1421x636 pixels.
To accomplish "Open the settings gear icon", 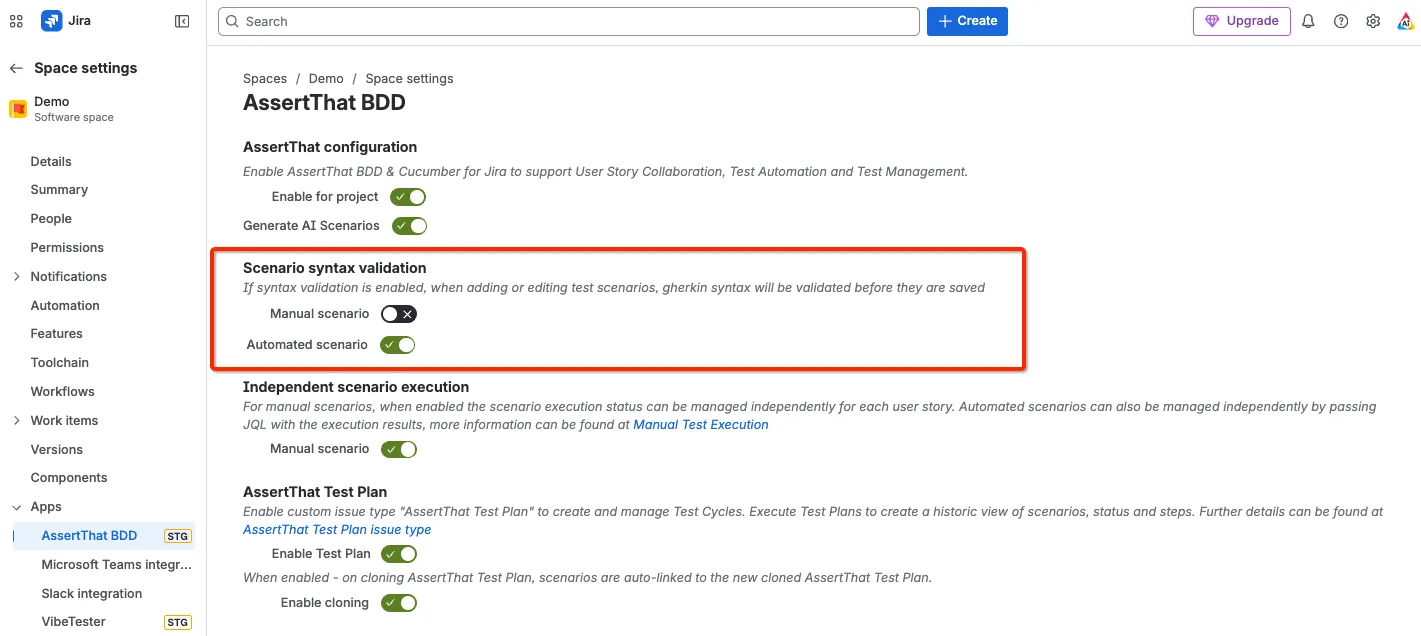I will coord(1373,21).
